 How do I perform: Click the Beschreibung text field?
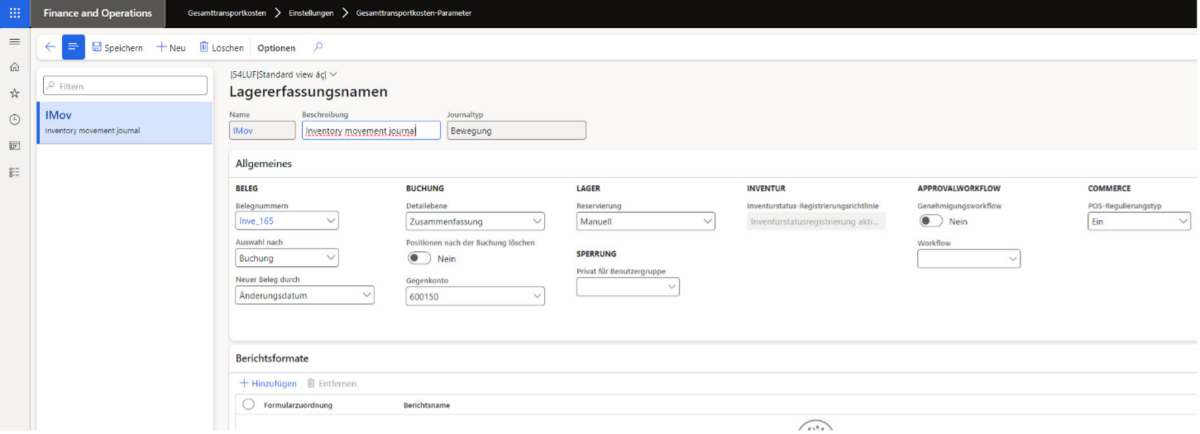tap(370, 130)
